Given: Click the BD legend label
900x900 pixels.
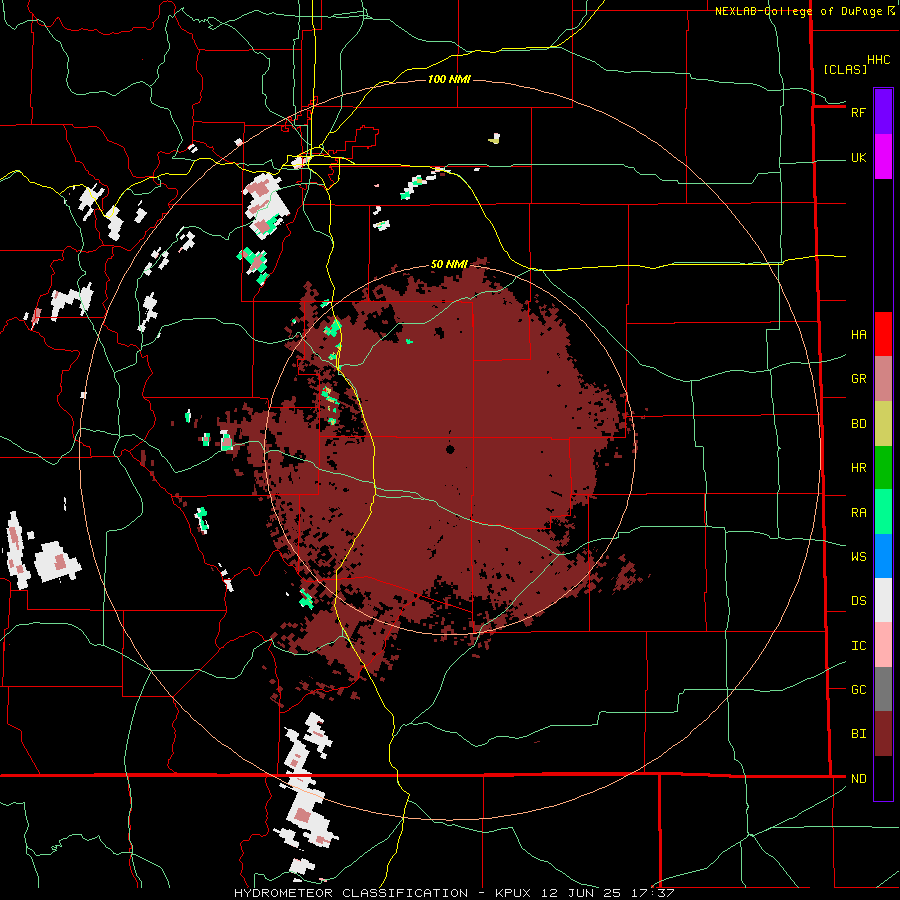Looking at the screenshot, I should [858, 424].
